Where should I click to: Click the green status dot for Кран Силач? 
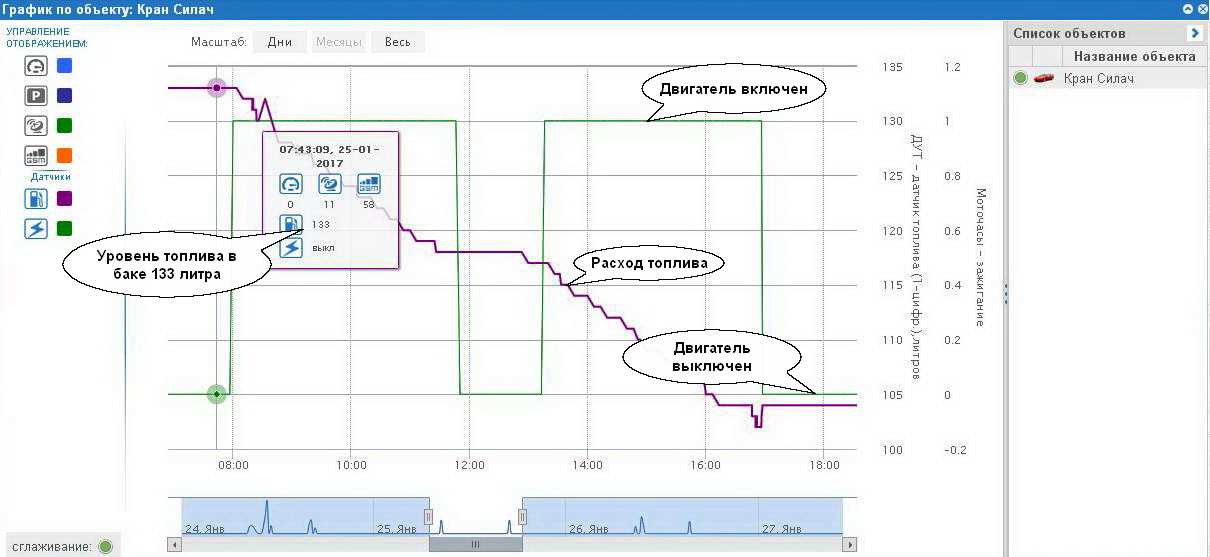1020,78
